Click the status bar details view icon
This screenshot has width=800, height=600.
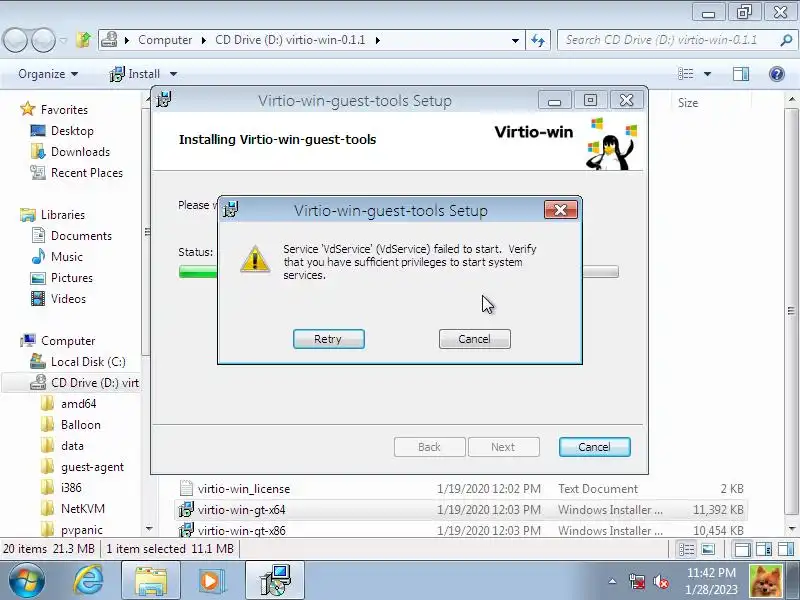pyautogui.click(x=686, y=549)
